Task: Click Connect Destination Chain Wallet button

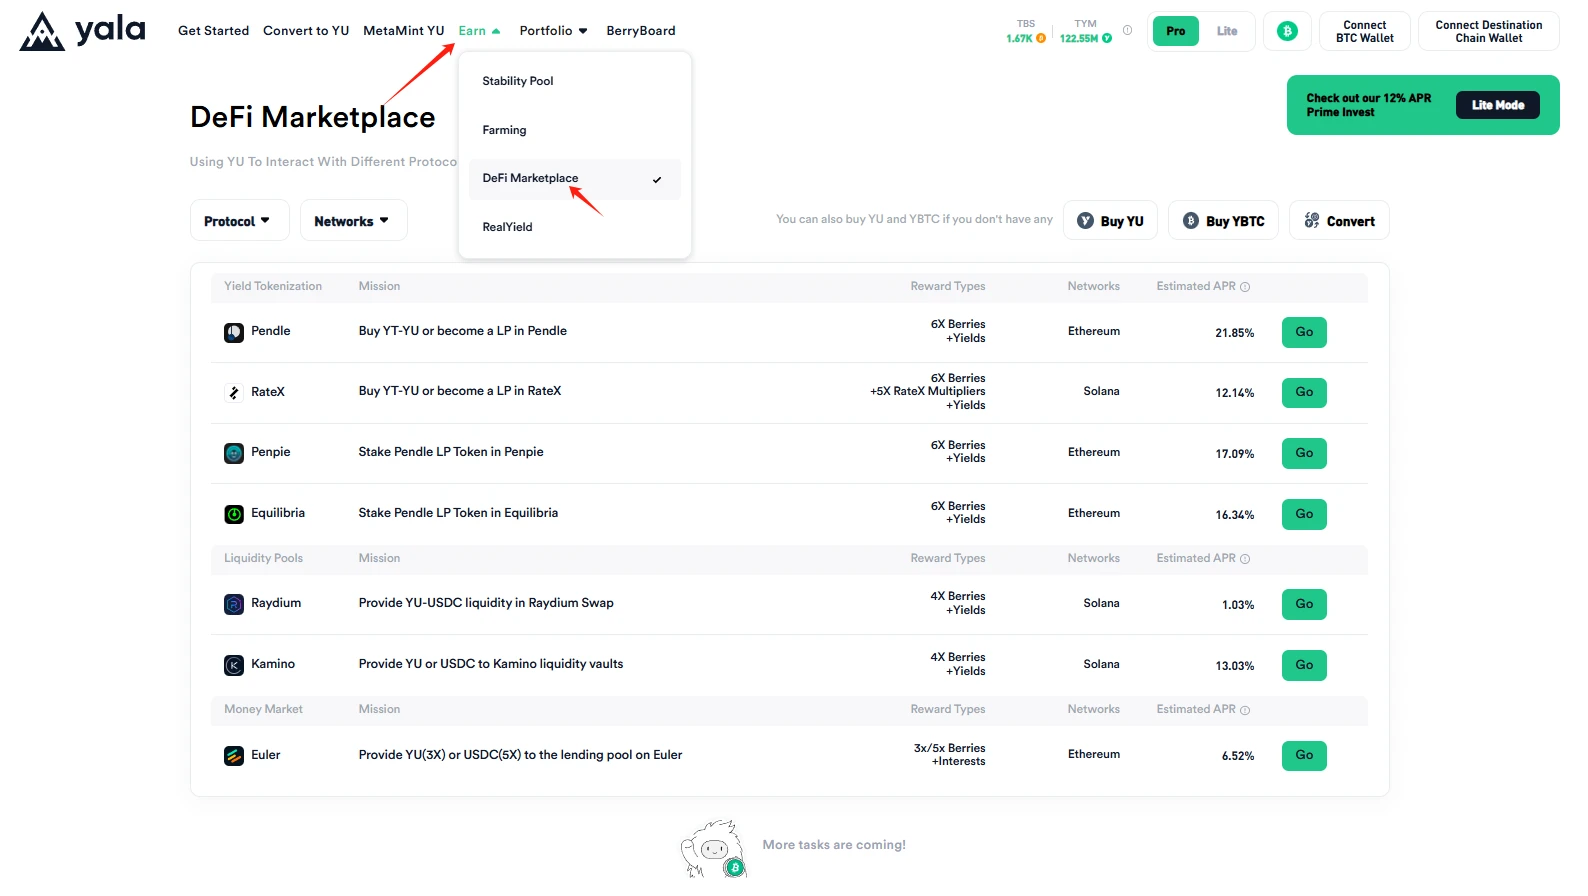Action: point(1489,31)
